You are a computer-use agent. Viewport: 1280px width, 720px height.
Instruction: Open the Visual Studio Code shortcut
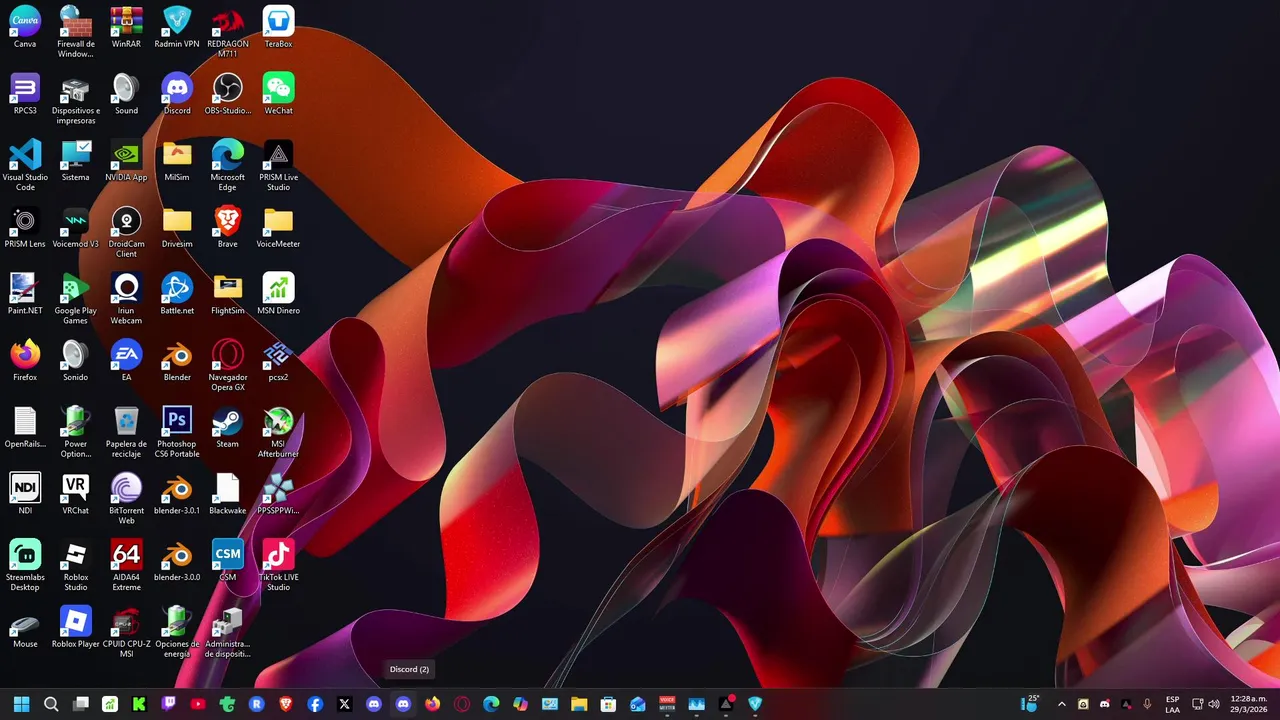coord(25,165)
